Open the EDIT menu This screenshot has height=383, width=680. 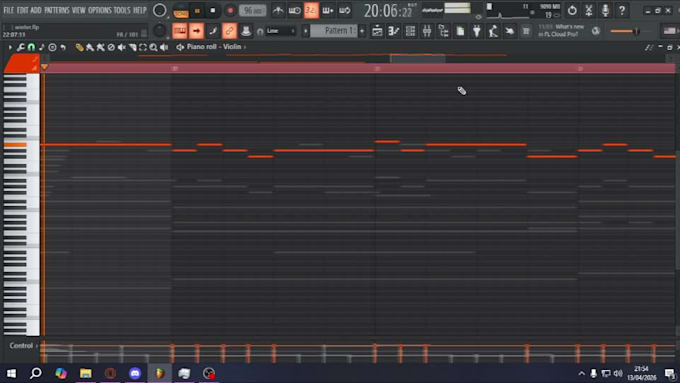(x=23, y=10)
